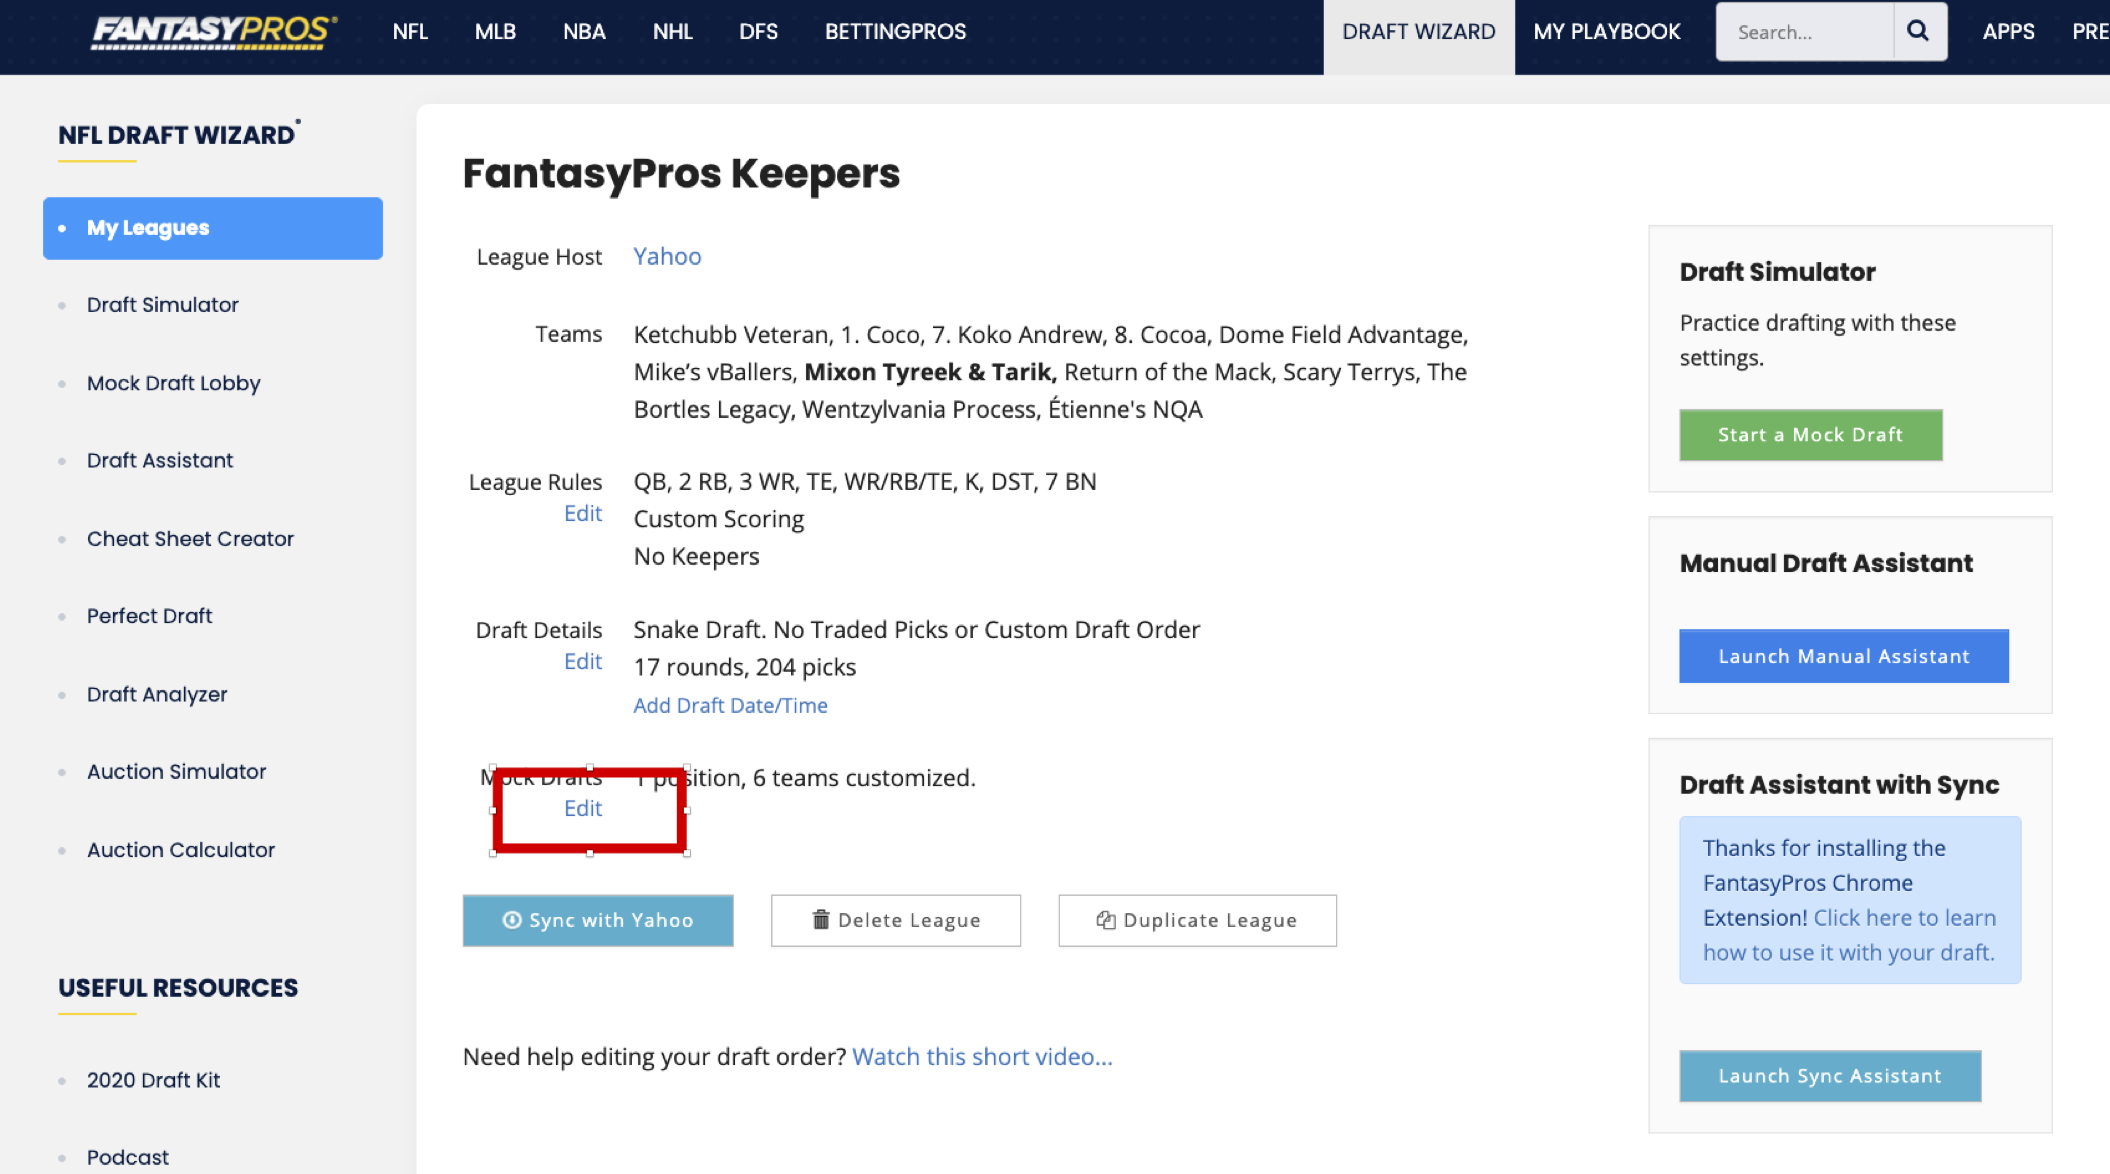Screen dimensions: 2110x1174
Task: Click the Add Draft Date/Time link
Action: click(730, 704)
